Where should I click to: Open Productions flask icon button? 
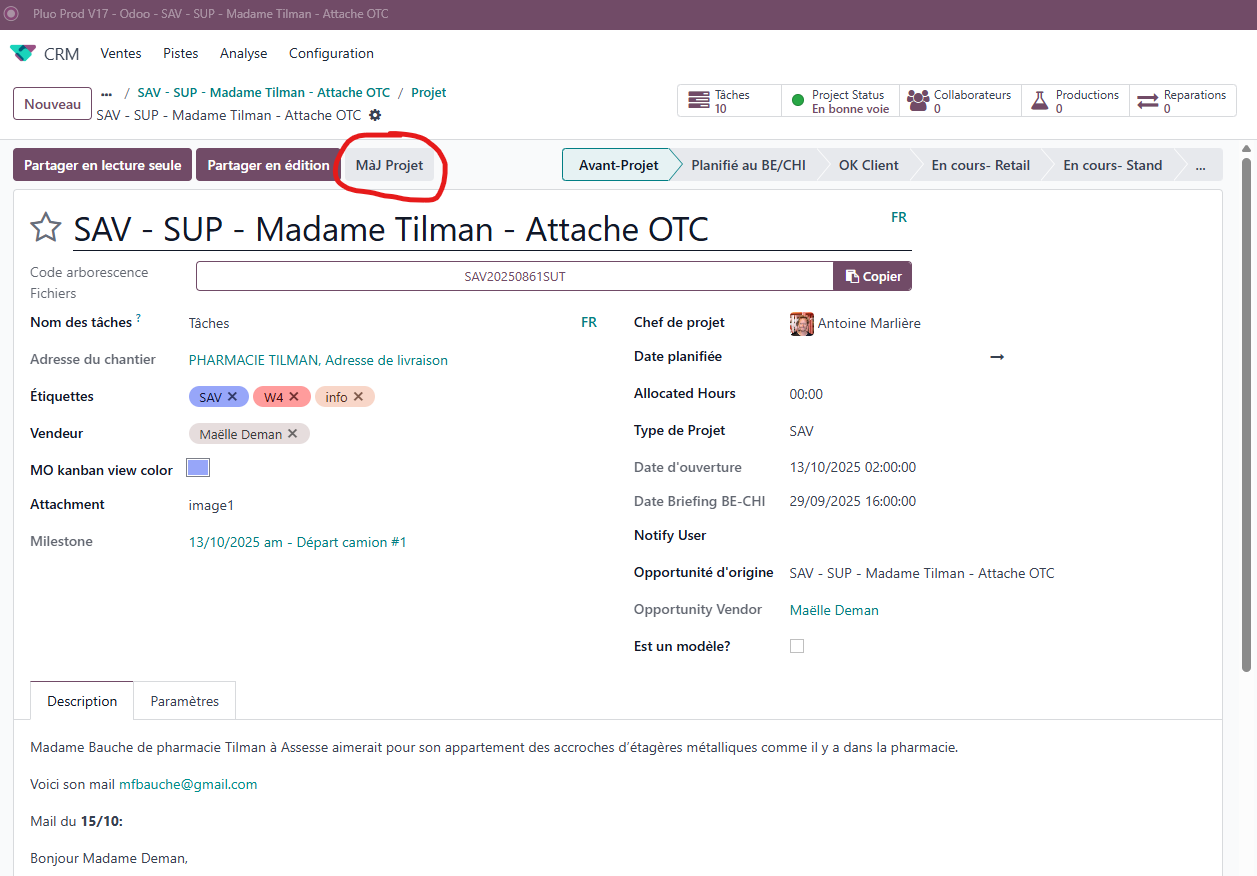1040,101
